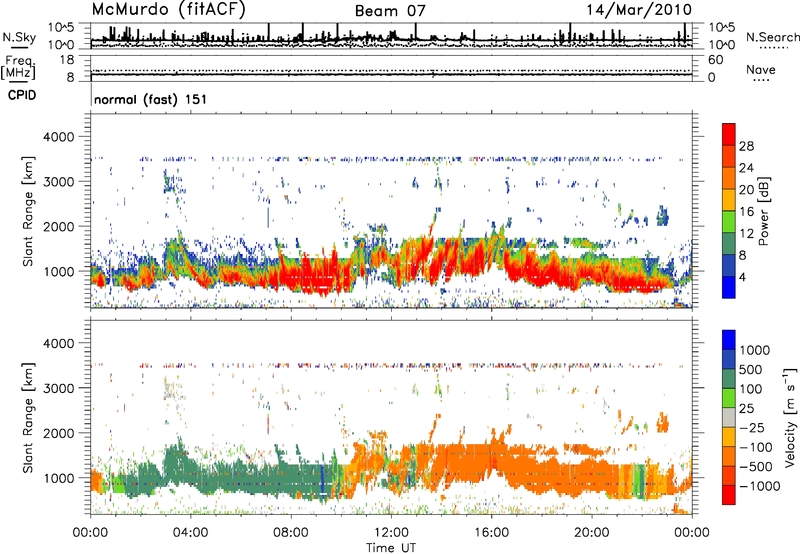Viewport: 800px width, 554px height.
Task: Select the bright blue bottom Power swatch
Action: (x=729, y=287)
